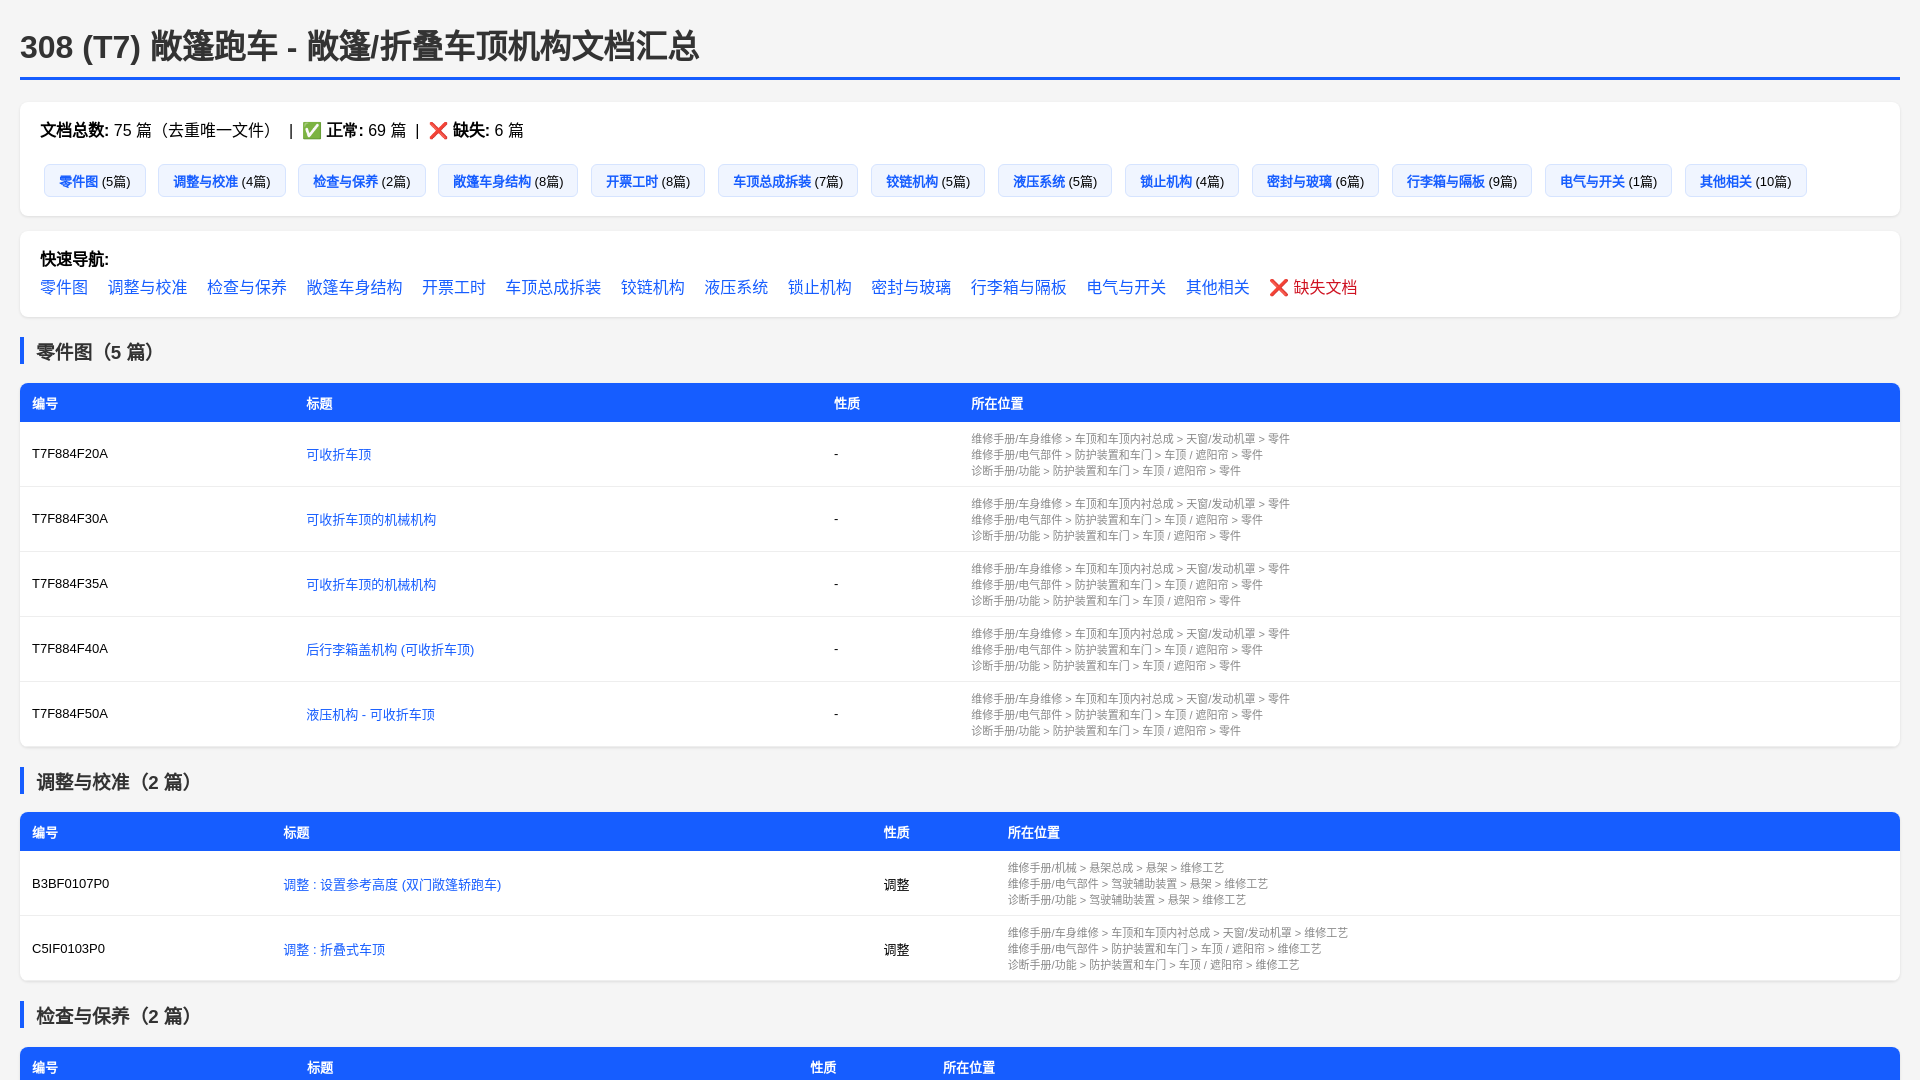The height and width of the screenshot is (1080, 1920).
Task: Open 调整 : 设置参考高度 (双门敞篷轿跑车) link
Action: 392,885
